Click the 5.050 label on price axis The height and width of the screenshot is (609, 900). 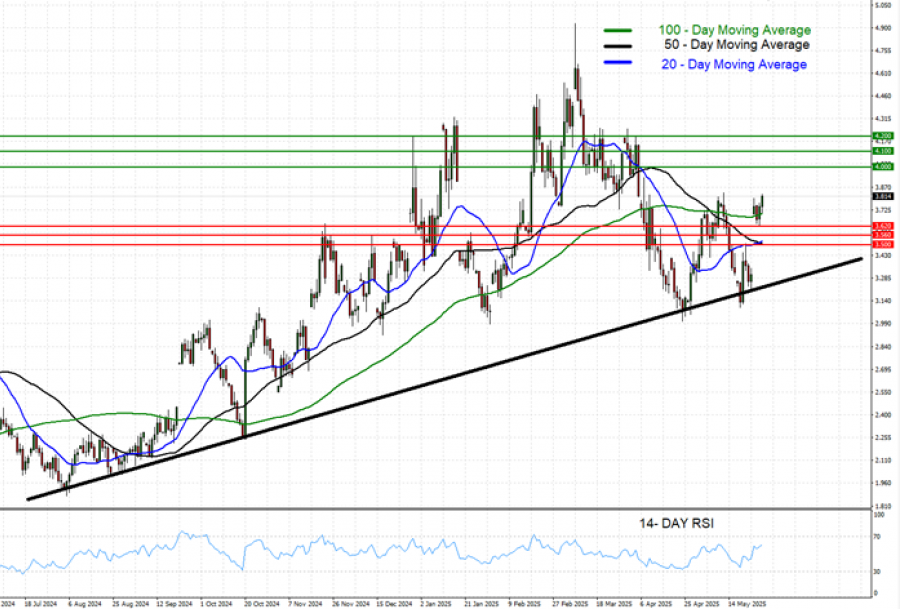(882, 5)
